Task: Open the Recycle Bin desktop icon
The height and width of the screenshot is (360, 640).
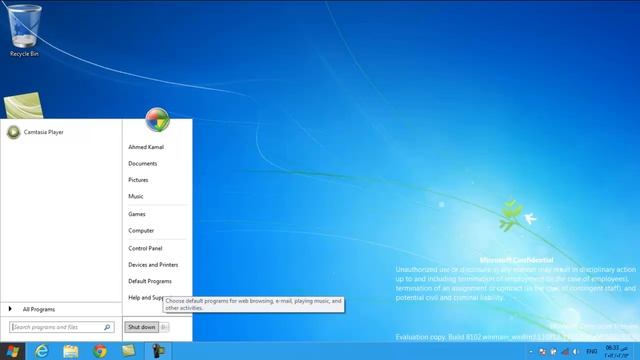Action: tap(24, 31)
